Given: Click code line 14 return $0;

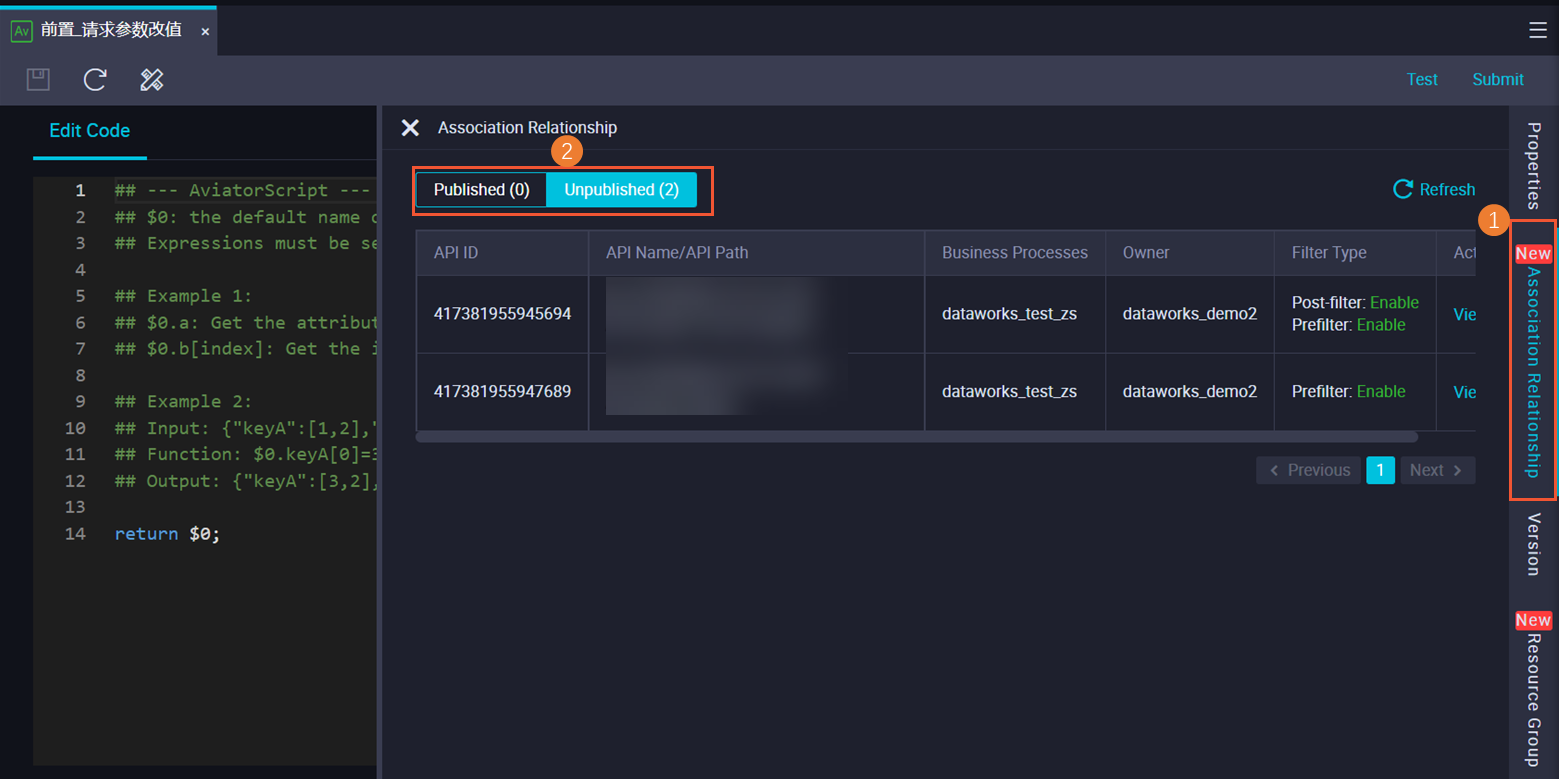Looking at the screenshot, I should [x=167, y=534].
